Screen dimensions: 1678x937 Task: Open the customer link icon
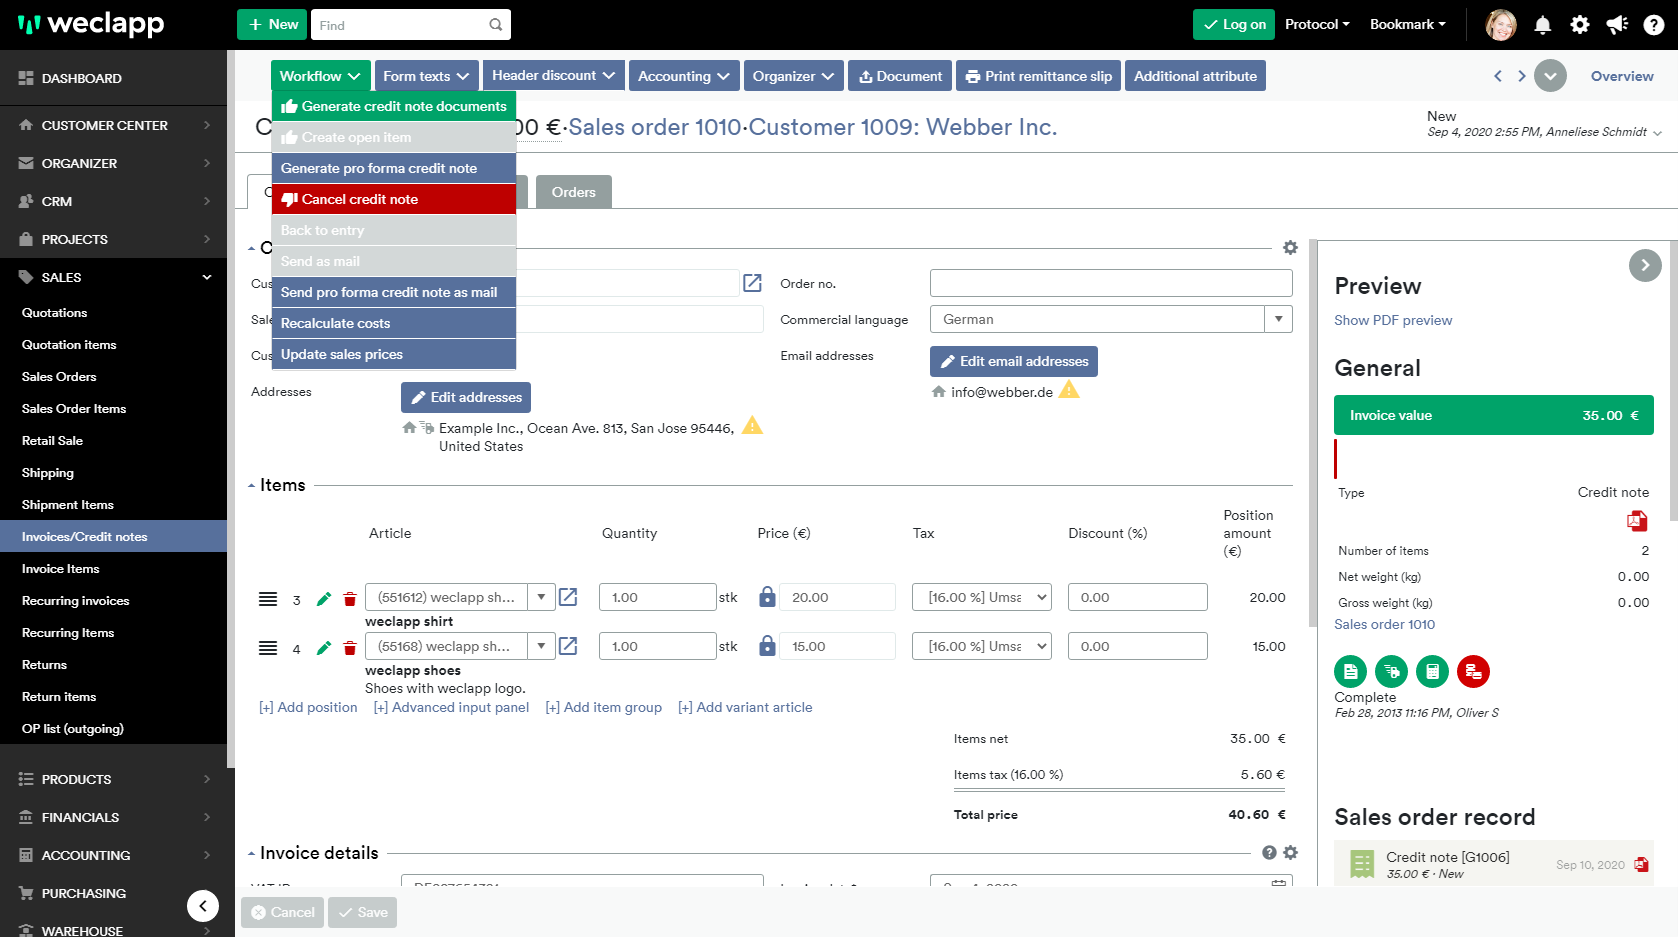pyautogui.click(x=753, y=283)
